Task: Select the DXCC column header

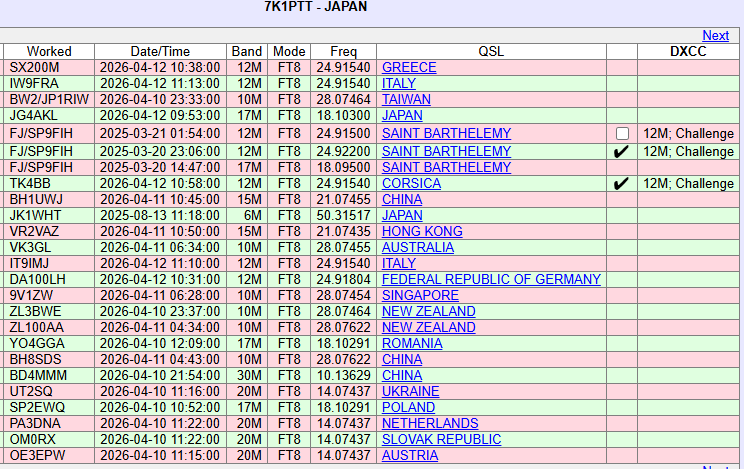Action: click(x=688, y=51)
